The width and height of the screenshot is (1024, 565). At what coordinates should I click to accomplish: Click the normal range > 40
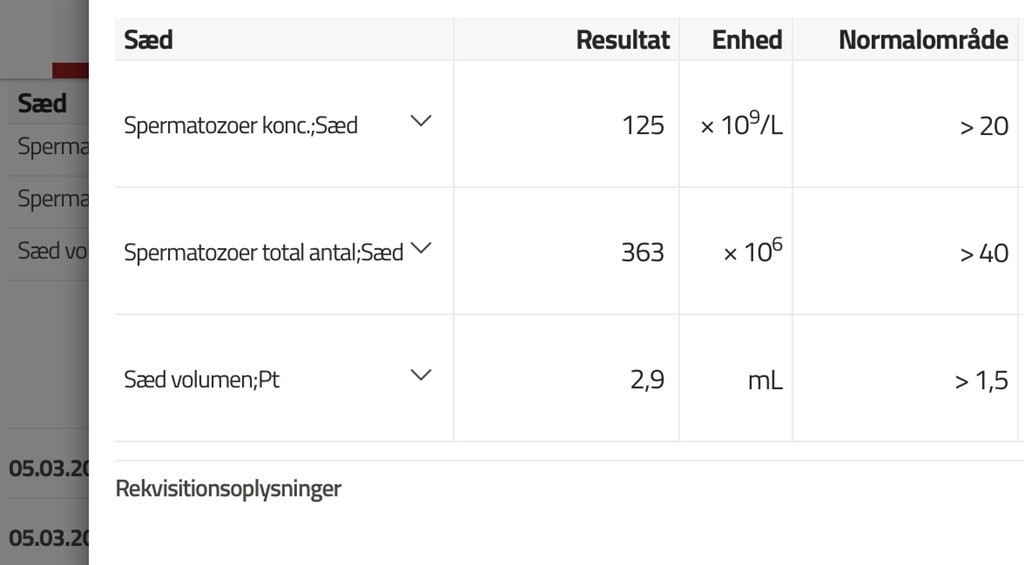984,253
